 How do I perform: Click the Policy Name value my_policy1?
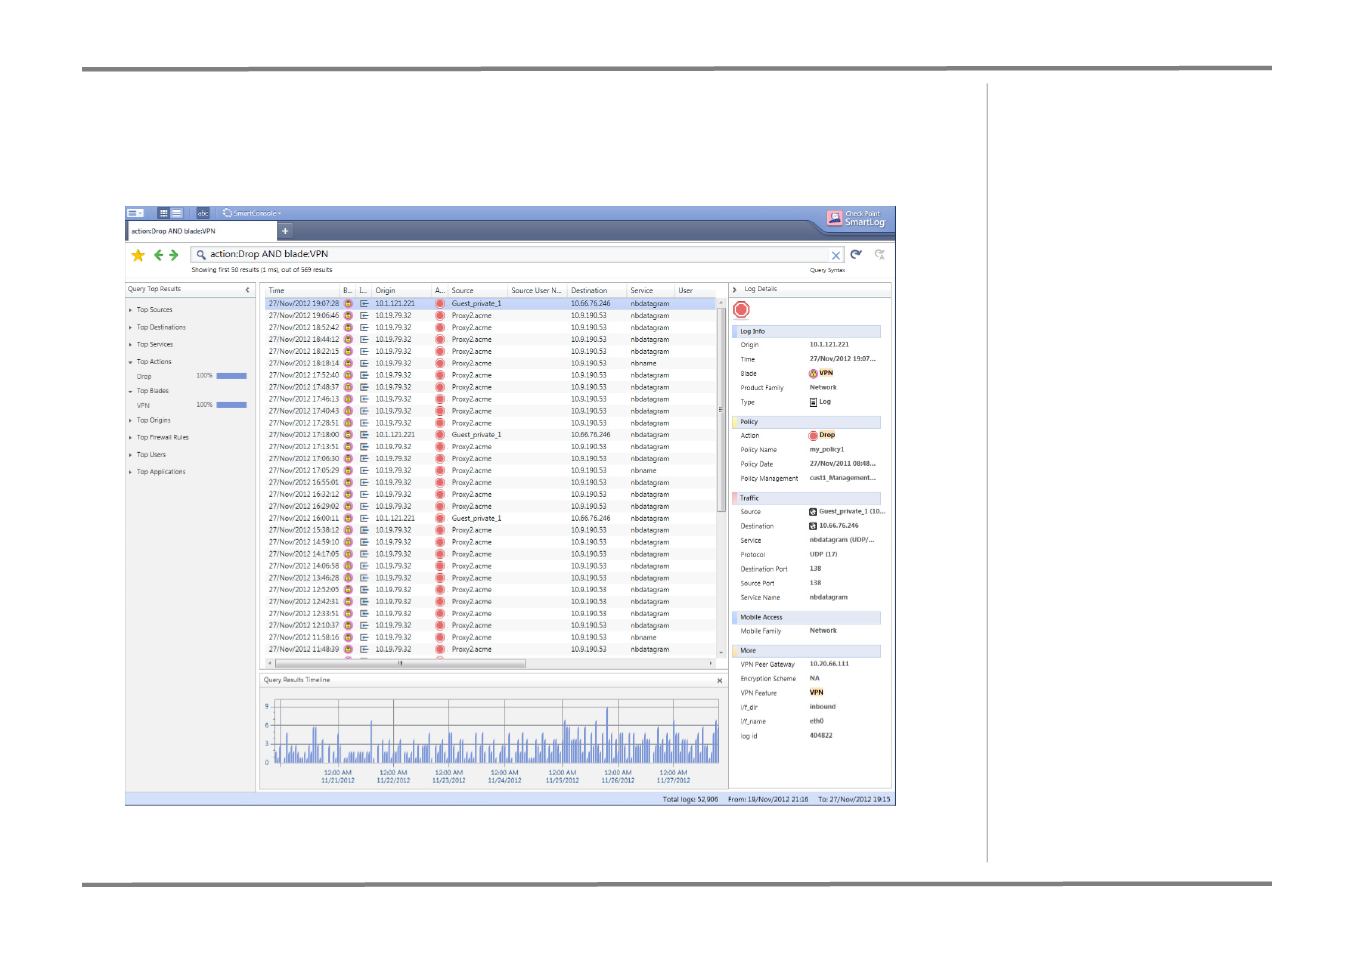[x=827, y=450]
